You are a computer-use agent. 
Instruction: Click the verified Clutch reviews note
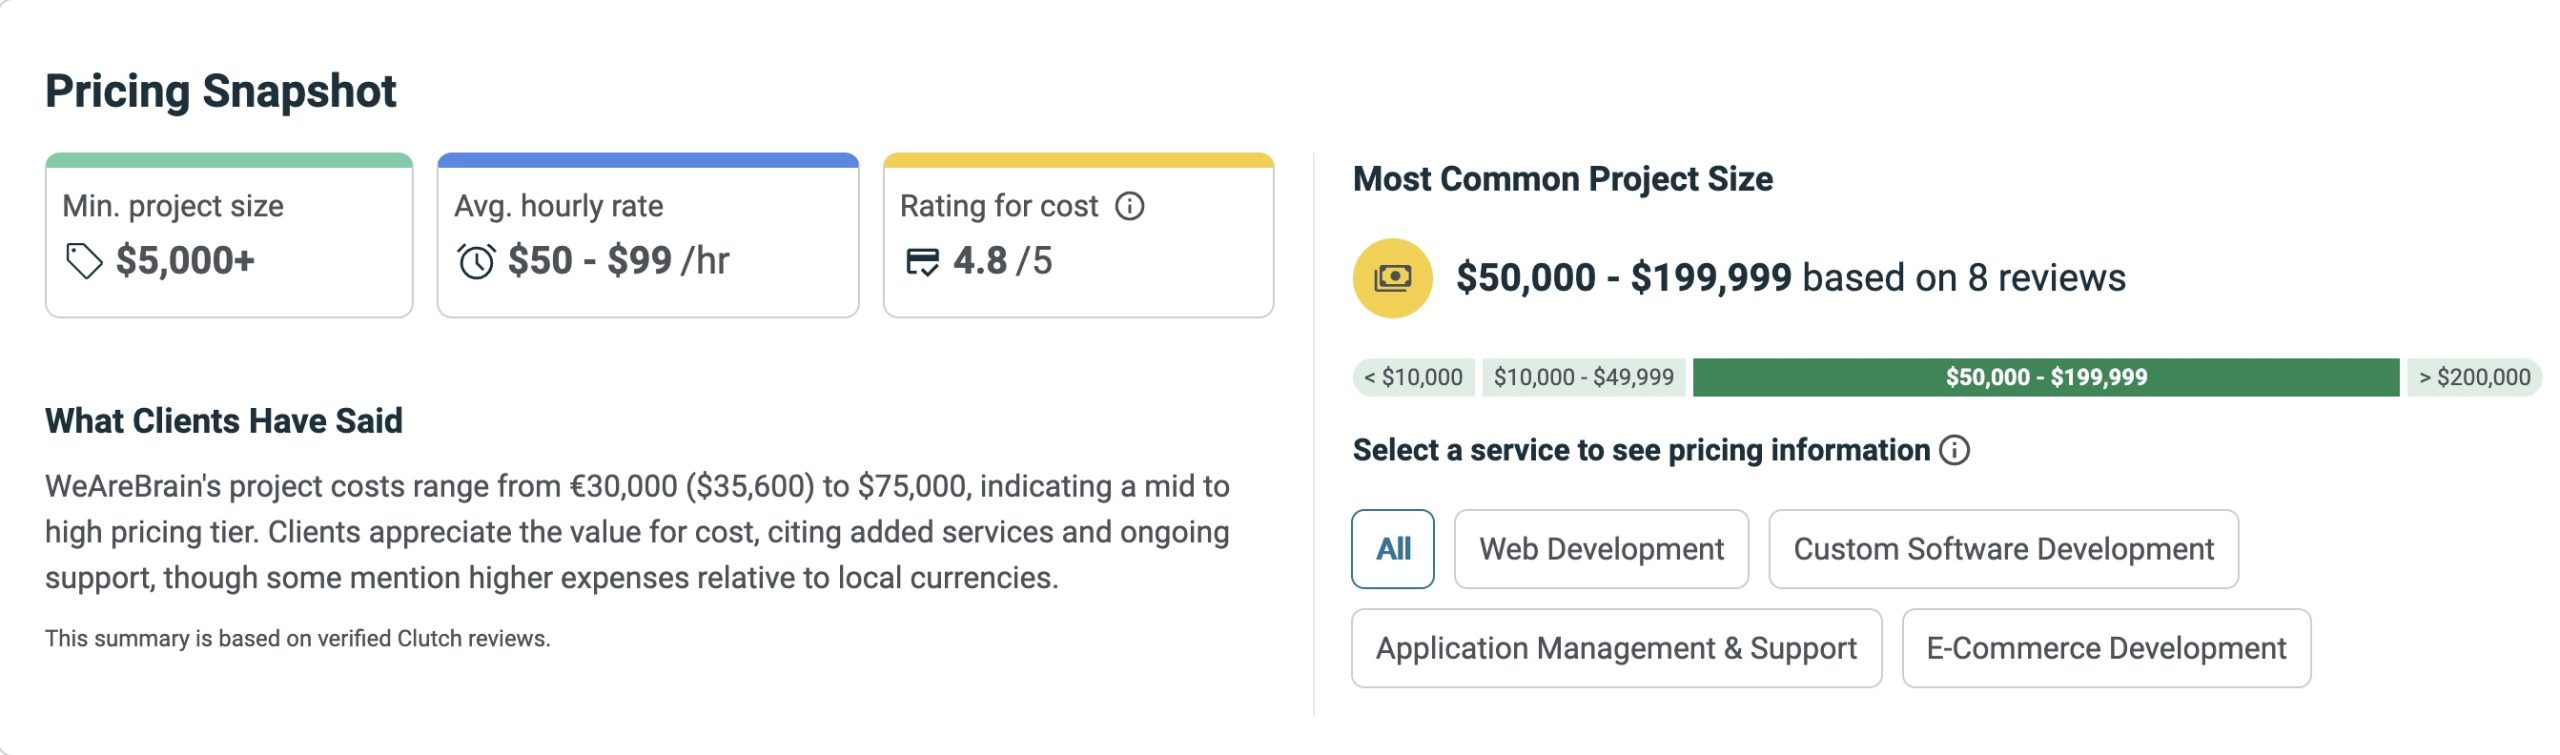click(298, 639)
